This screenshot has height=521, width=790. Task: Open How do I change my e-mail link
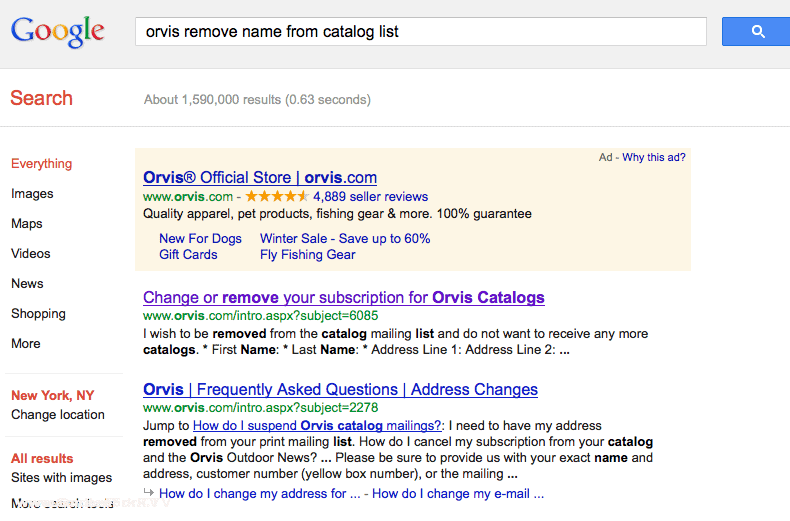(x=458, y=494)
